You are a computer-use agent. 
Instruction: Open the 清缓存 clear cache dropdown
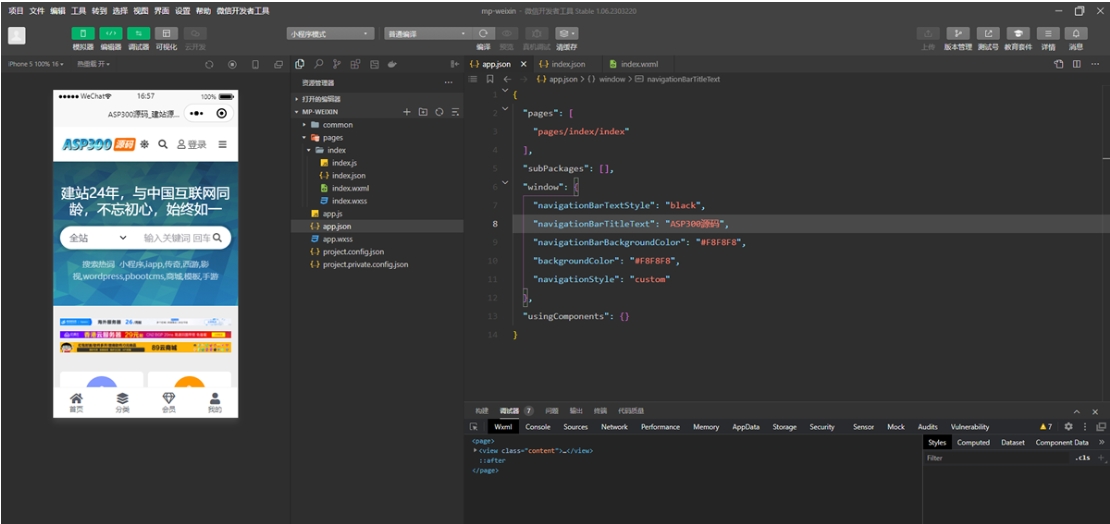[566, 33]
